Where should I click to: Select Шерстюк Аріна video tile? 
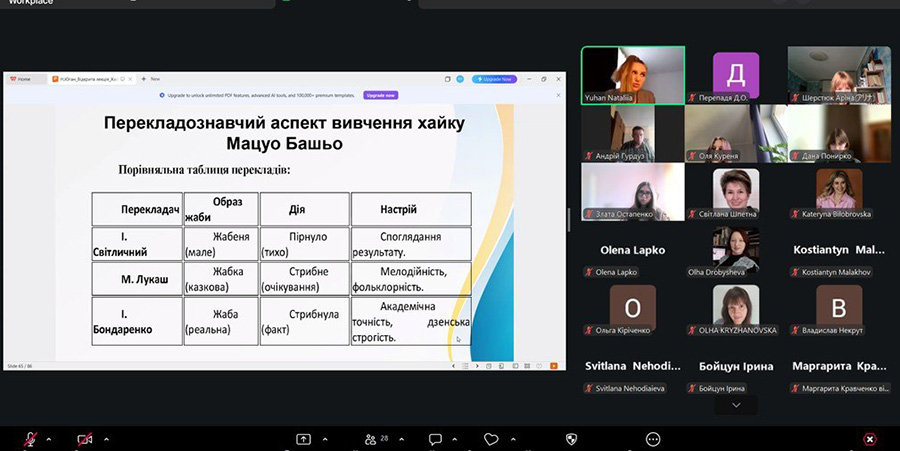point(839,75)
